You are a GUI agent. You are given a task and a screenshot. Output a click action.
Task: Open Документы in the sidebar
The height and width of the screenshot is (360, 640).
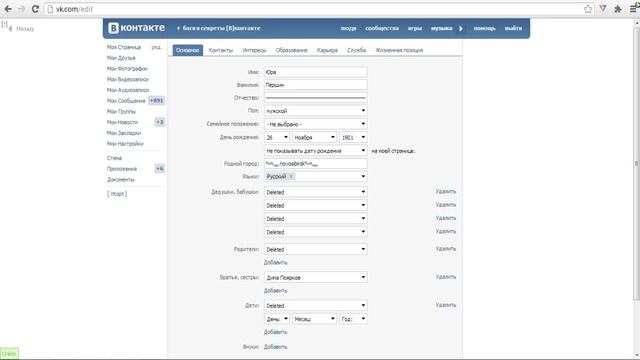(121, 180)
